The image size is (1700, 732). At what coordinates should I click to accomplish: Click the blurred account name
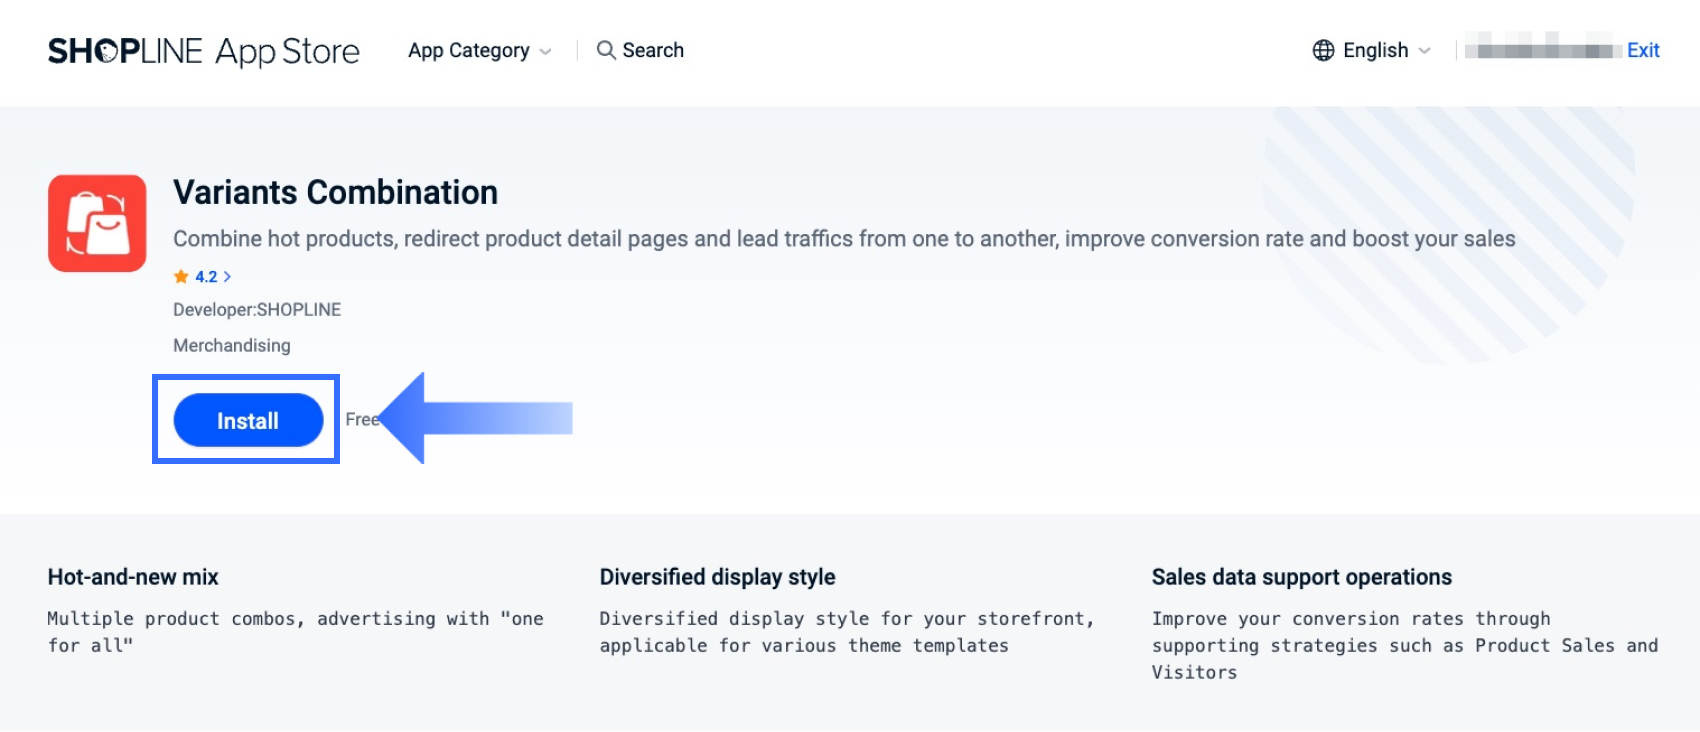point(1542,49)
